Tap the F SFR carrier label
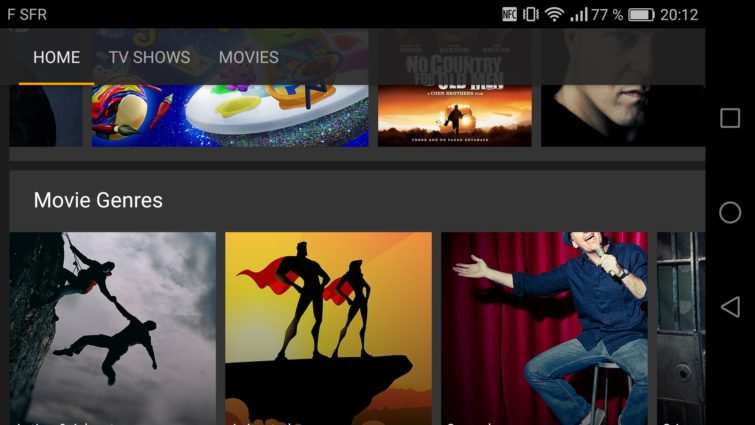The width and height of the screenshot is (755, 425). (27, 14)
